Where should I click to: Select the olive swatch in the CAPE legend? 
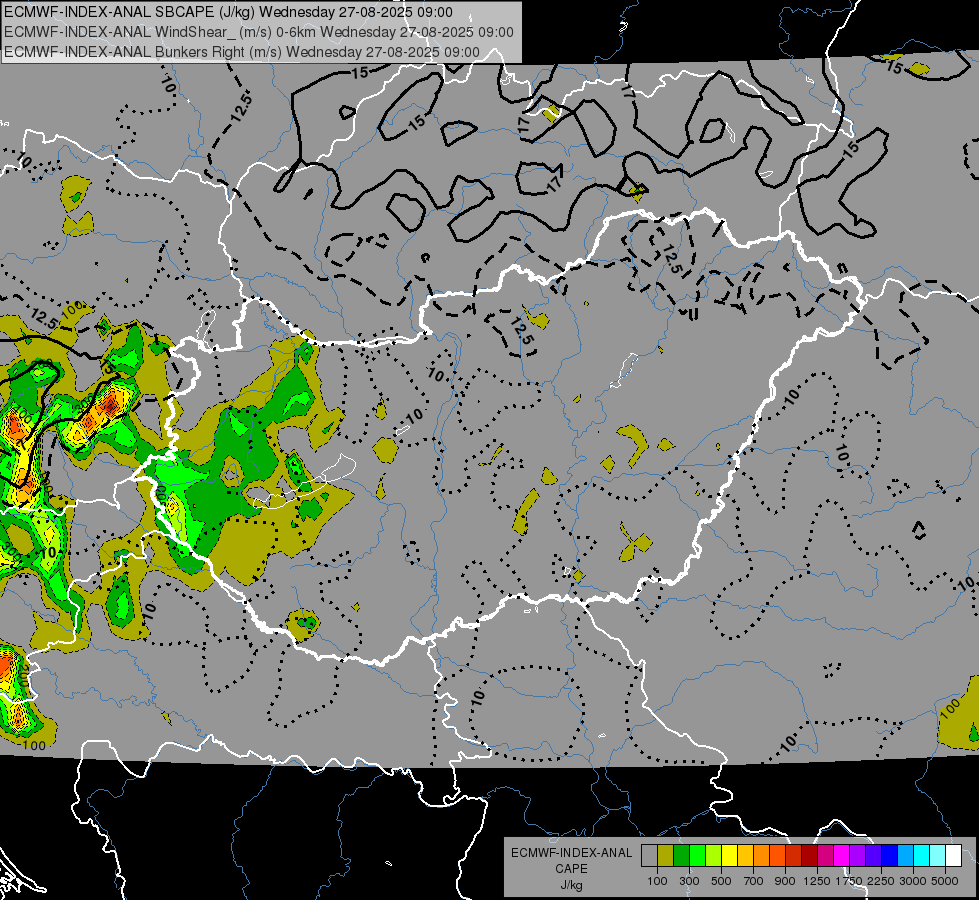[x=665, y=856]
